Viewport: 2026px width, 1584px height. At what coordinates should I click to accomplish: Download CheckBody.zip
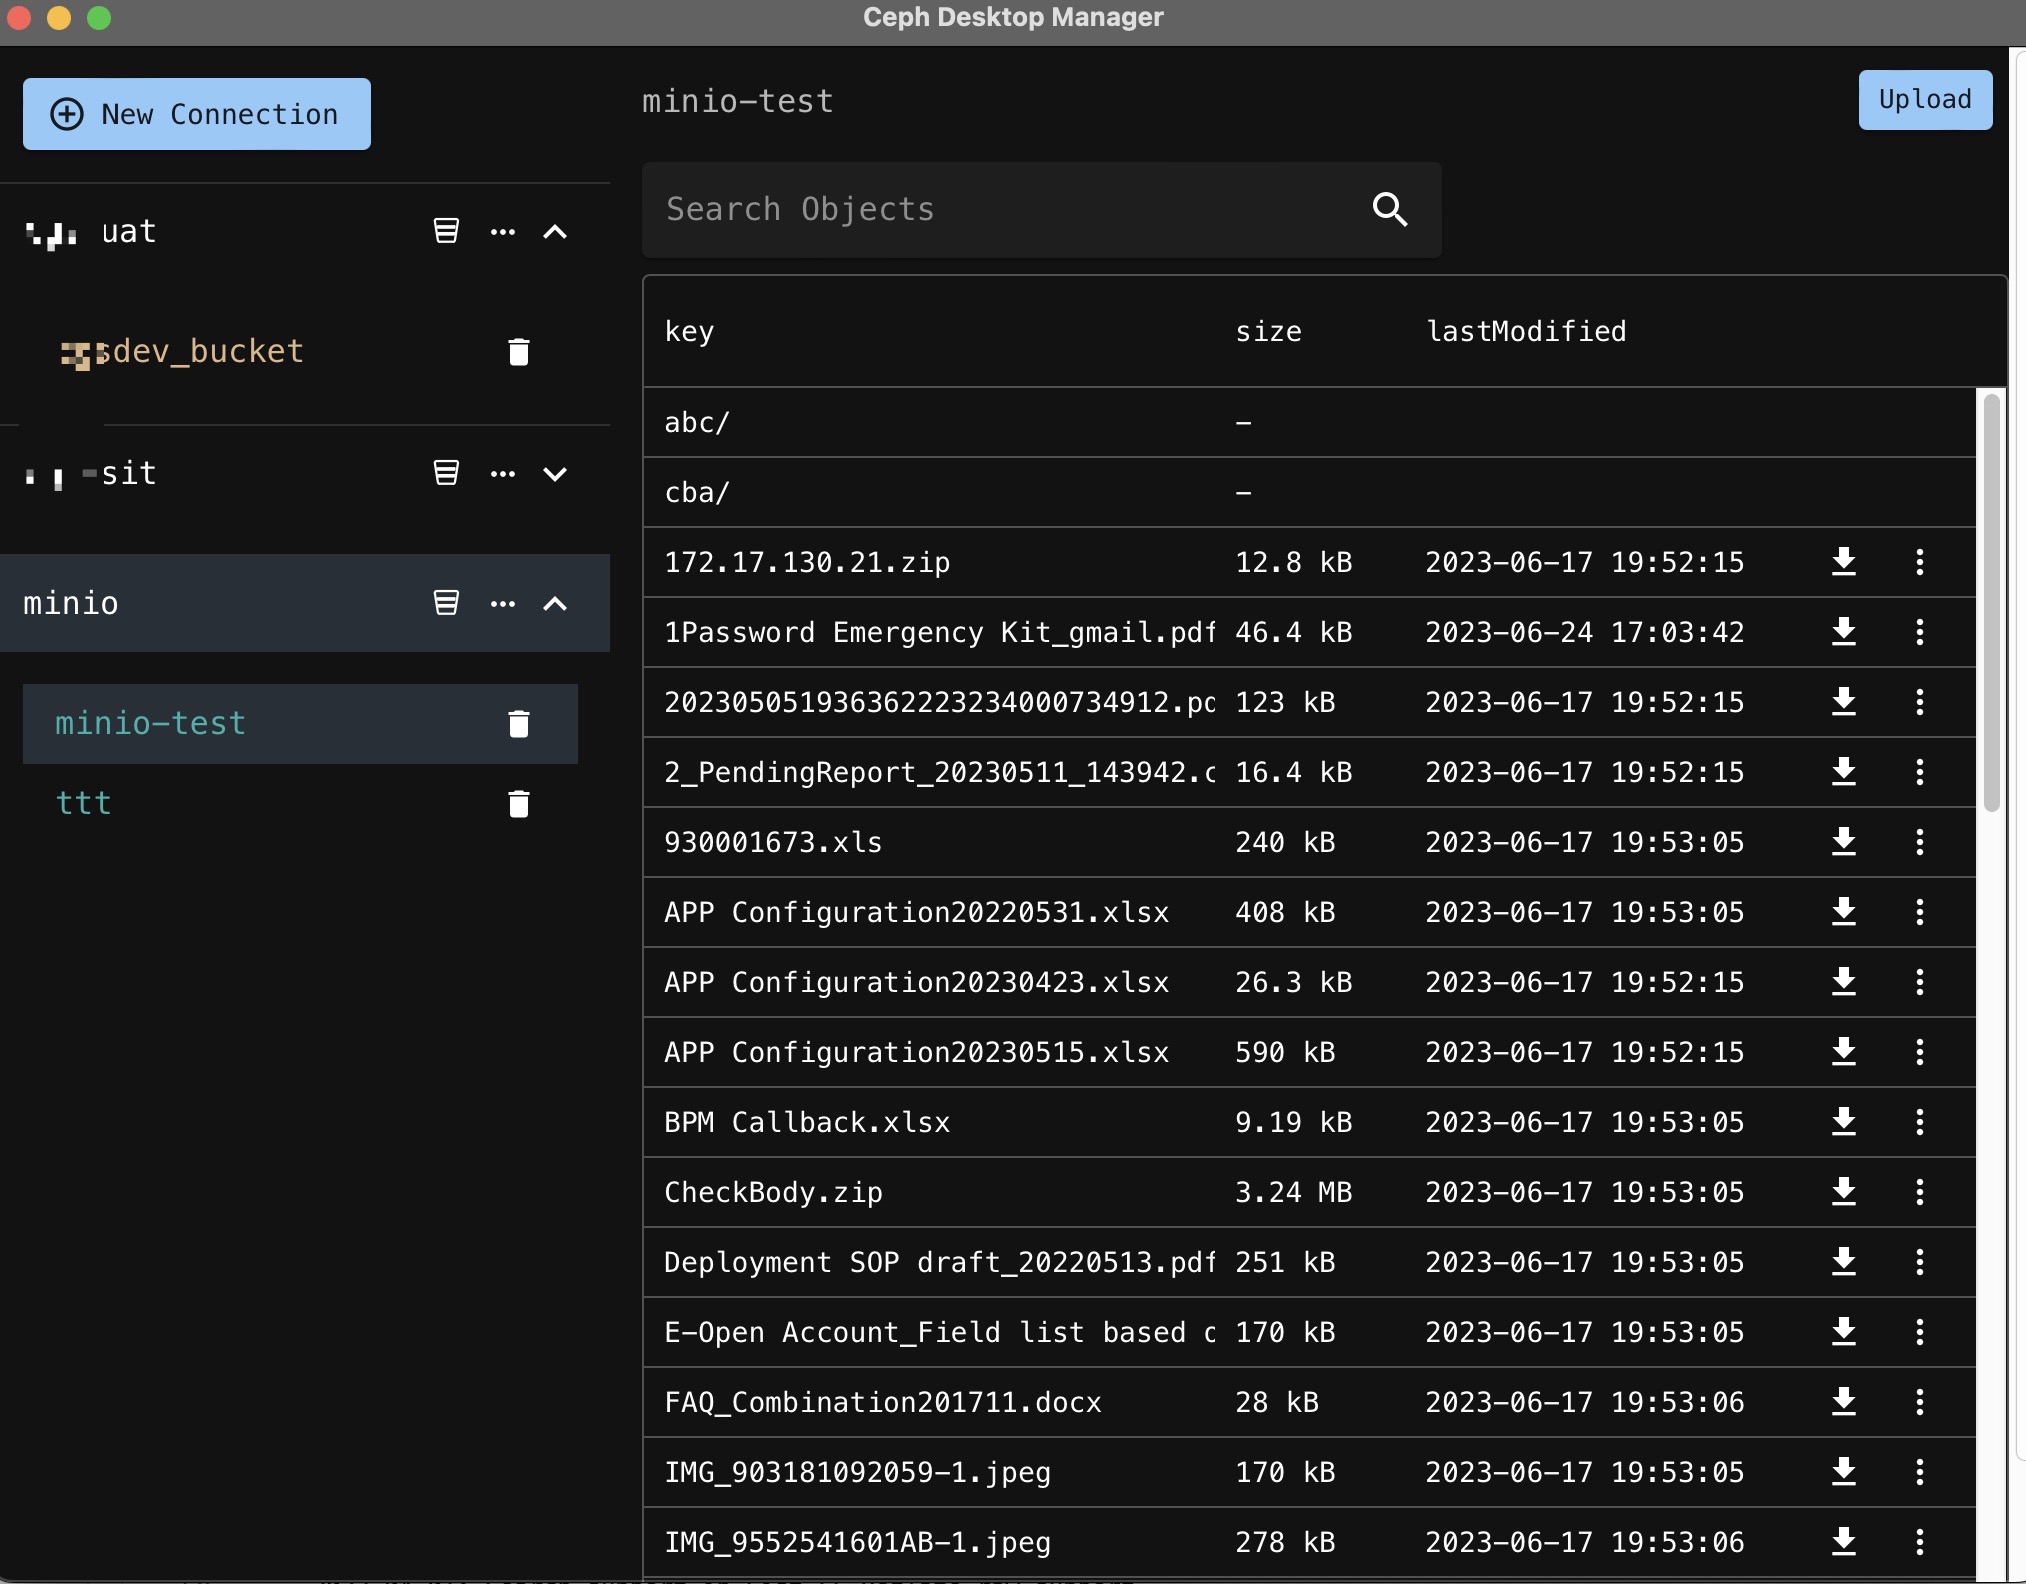point(1844,1192)
